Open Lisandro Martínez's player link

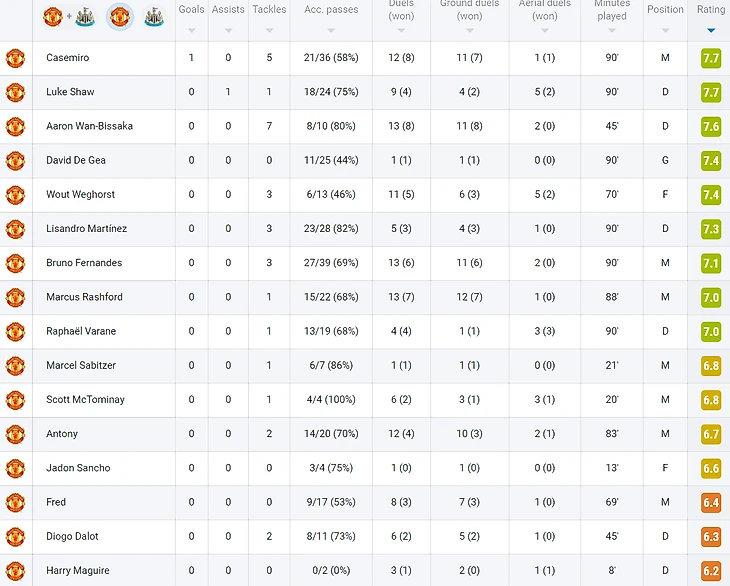point(86,229)
